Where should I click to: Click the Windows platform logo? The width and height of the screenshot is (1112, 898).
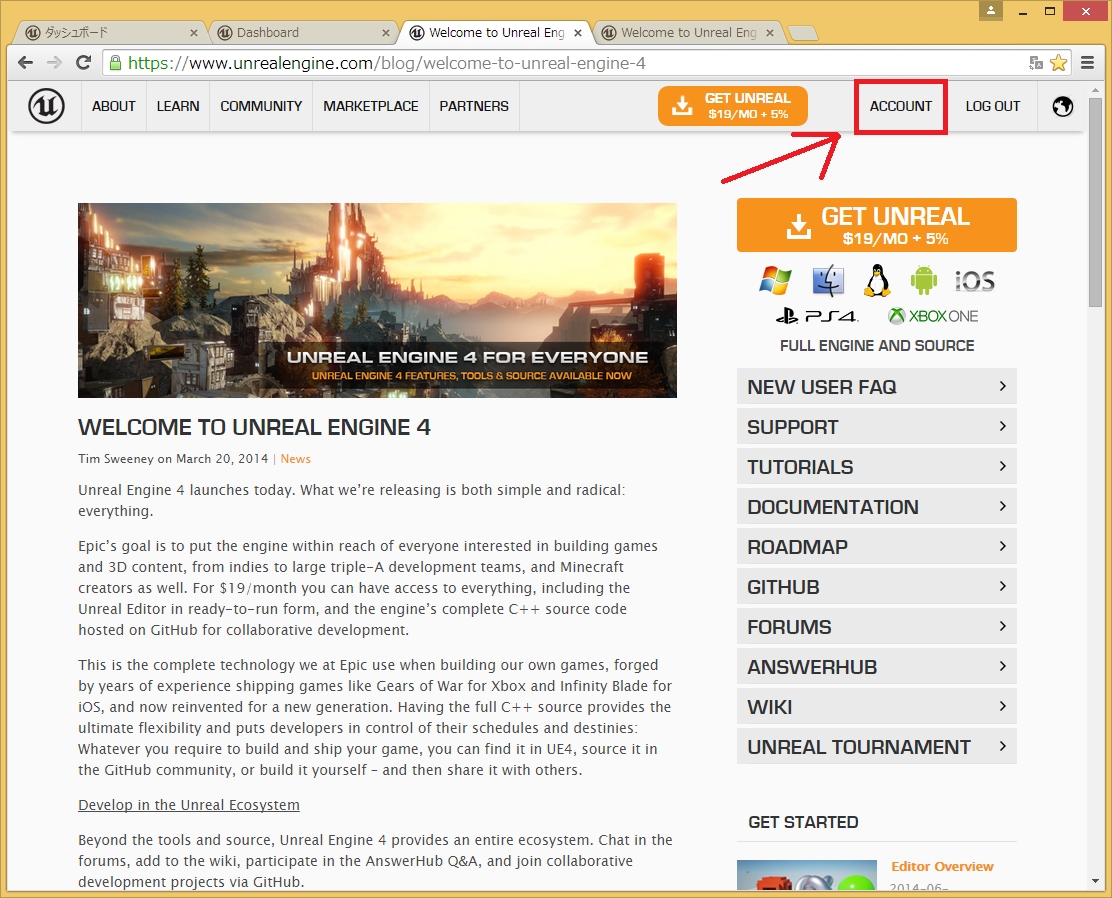click(775, 280)
